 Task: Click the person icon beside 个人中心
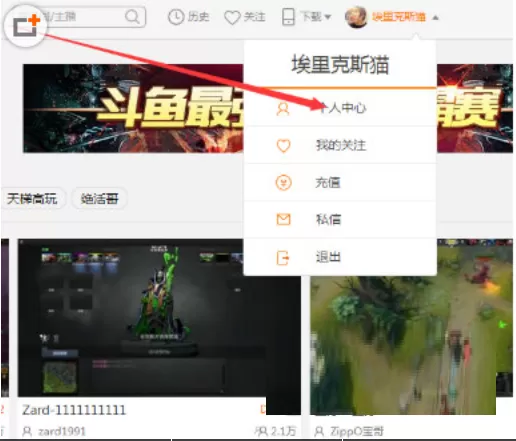point(283,109)
